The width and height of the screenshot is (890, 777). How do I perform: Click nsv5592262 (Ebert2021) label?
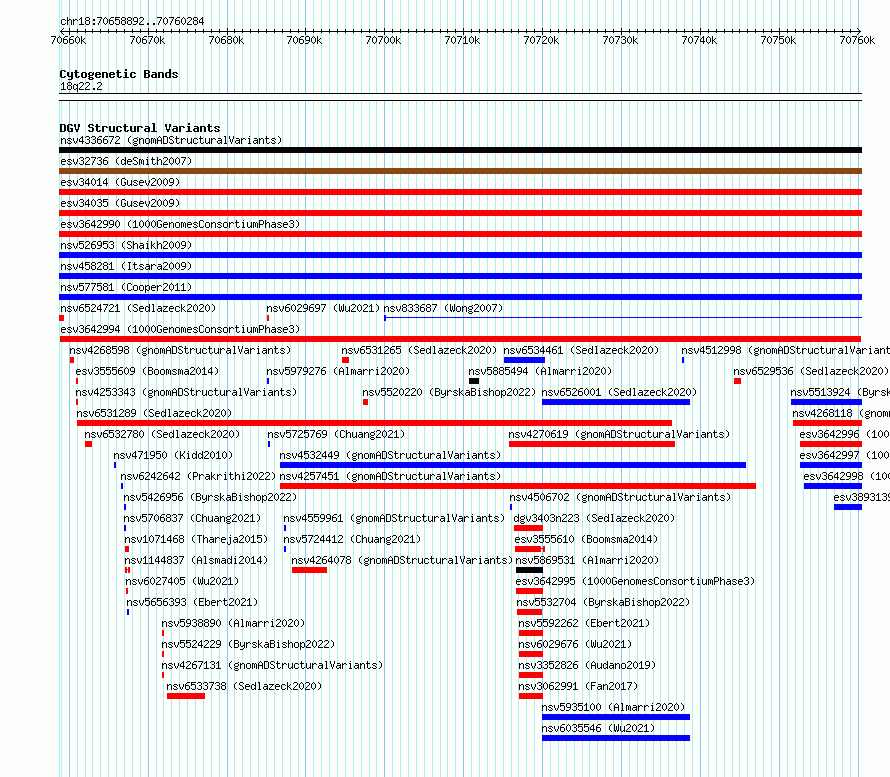click(x=584, y=623)
